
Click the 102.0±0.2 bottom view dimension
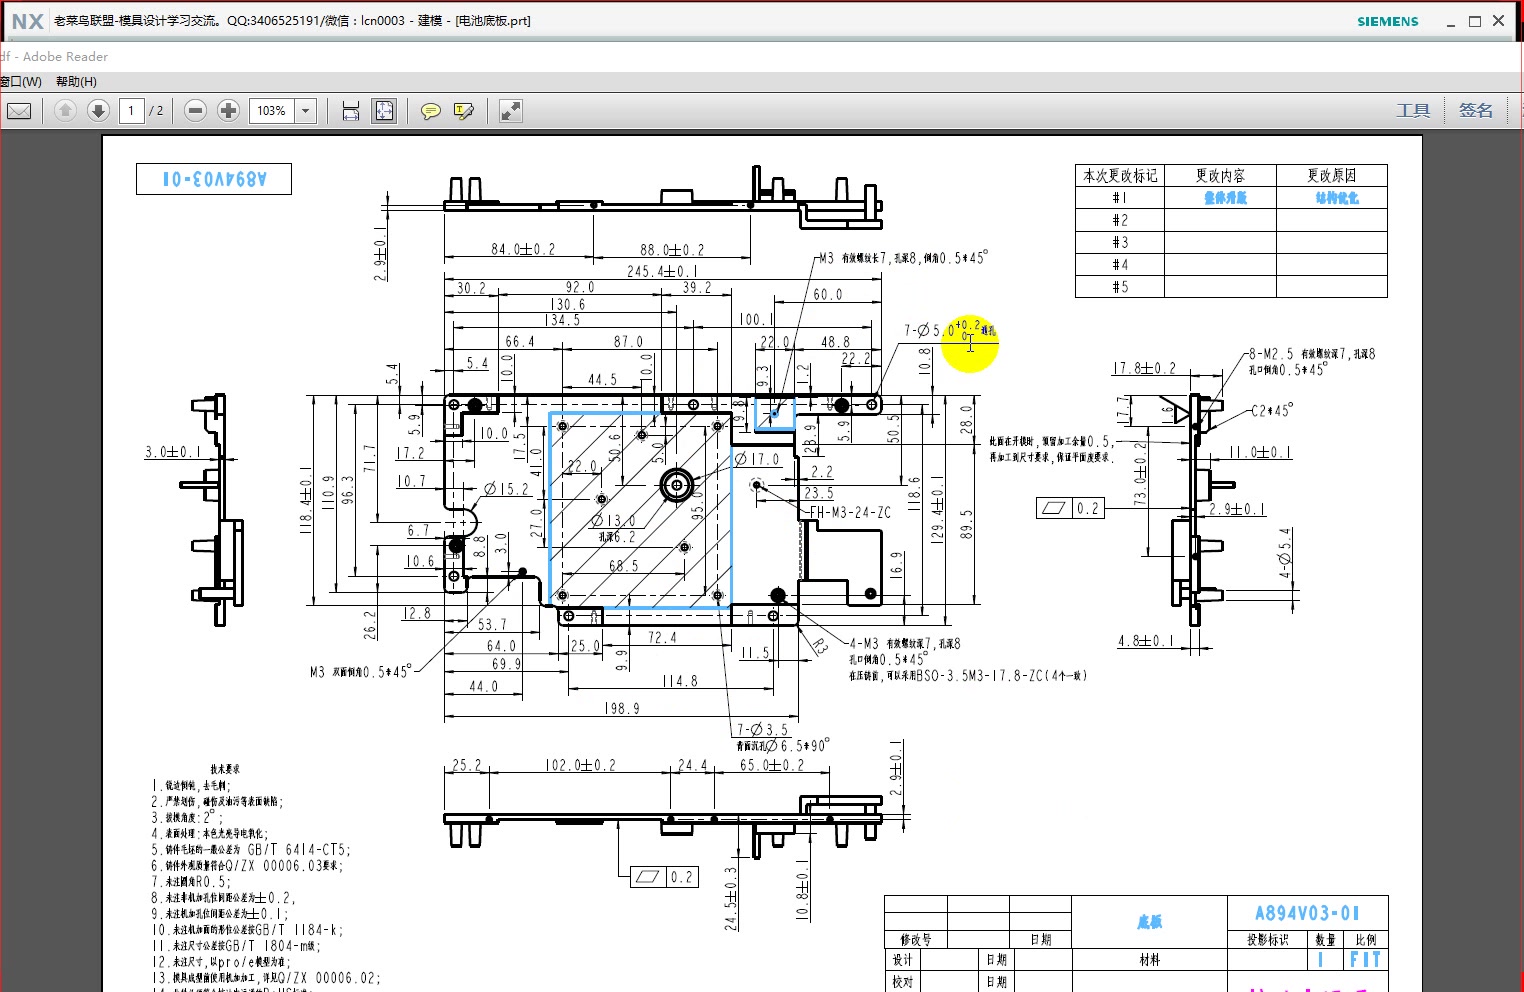[581, 765]
